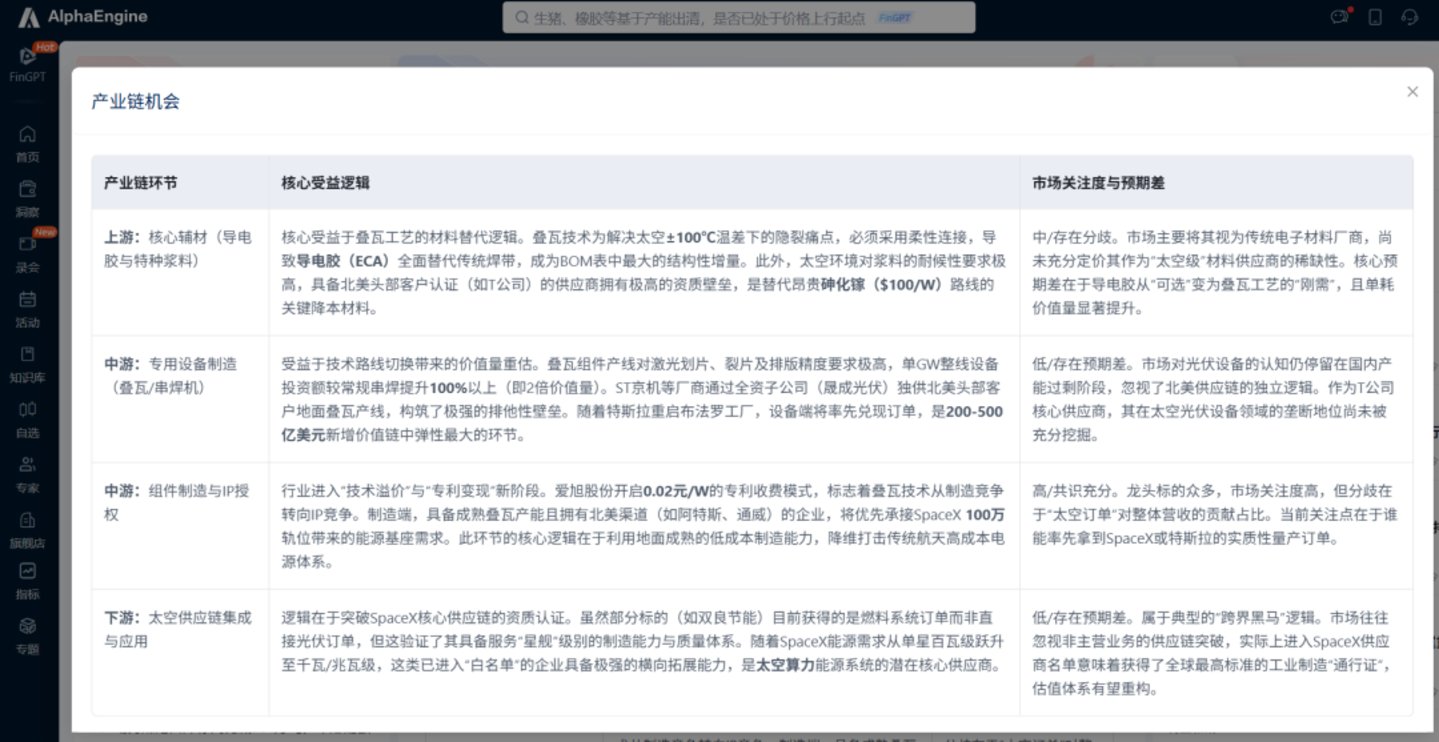Viewport: 1439px width, 742px height.
Task: Open the 专题 topics section
Action: (28, 635)
